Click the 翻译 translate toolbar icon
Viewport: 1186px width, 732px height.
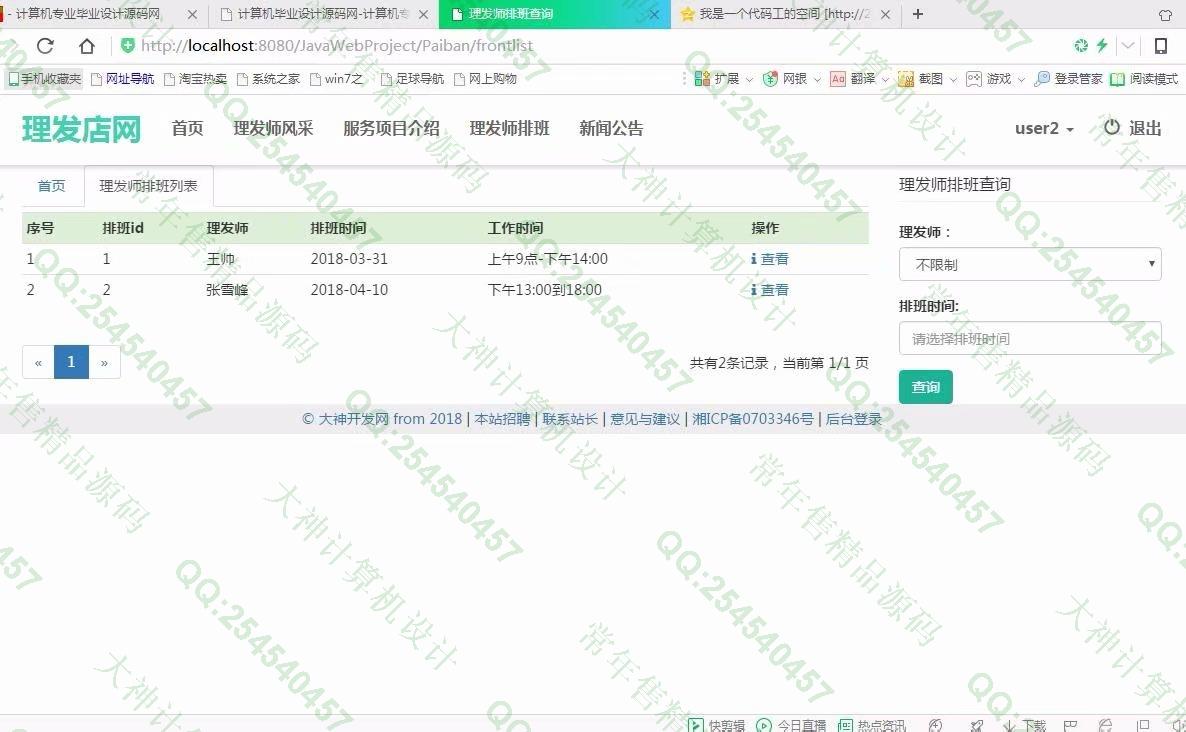click(837, 79)
